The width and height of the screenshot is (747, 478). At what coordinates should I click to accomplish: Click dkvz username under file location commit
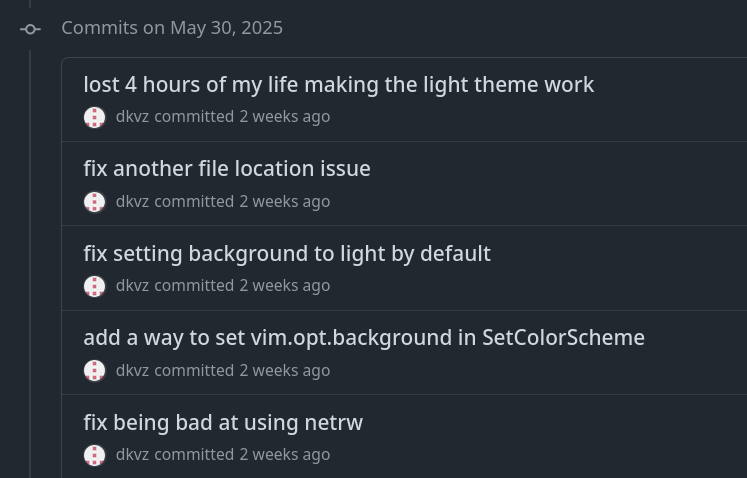(132, 202)
